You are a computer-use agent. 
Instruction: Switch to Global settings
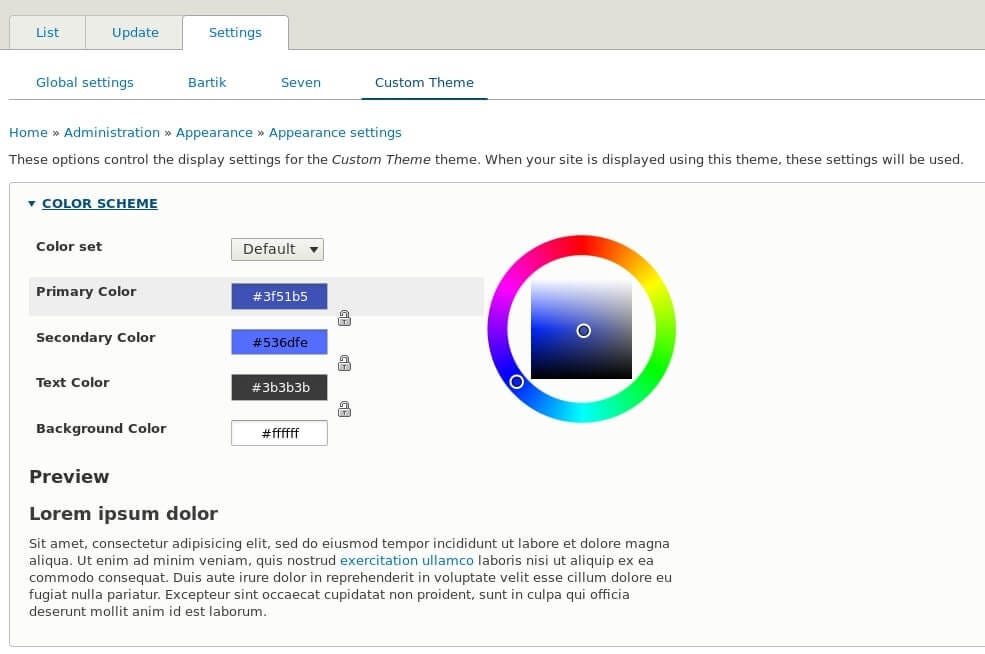tap(85, 82)
